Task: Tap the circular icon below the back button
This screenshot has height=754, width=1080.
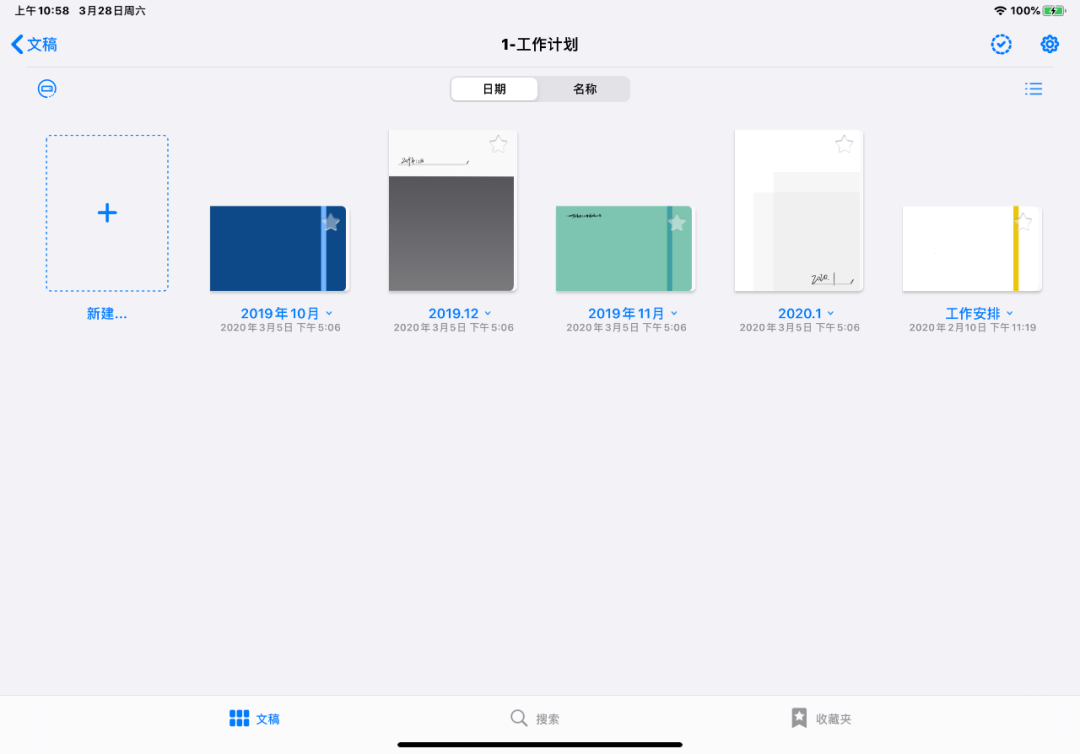Action: coord(47,88)
